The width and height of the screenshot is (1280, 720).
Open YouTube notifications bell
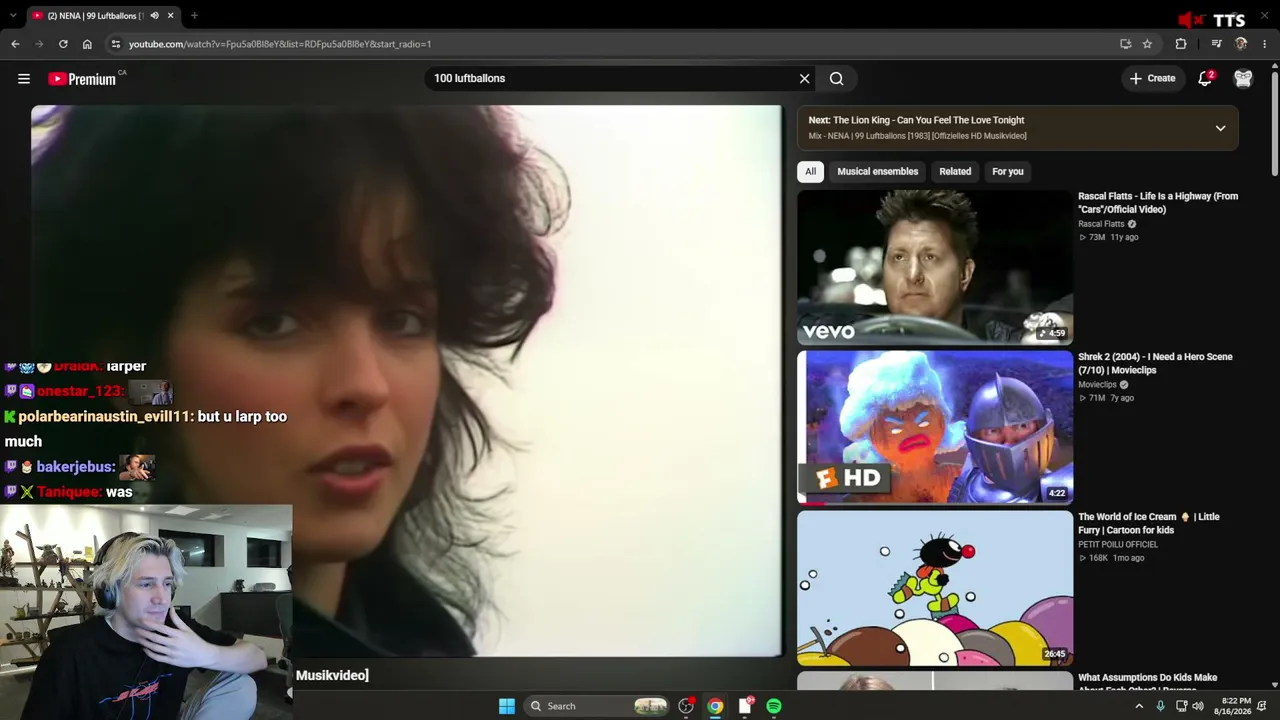pyautogui.click(x=1205, y=78)
